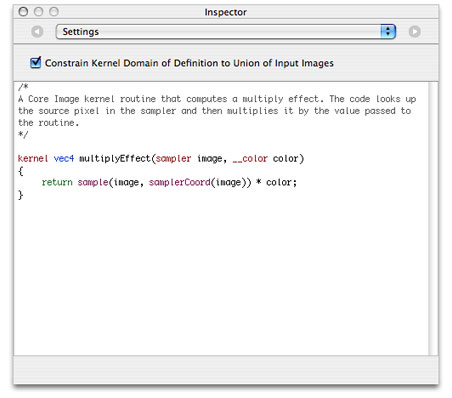Click the forward arrow in Inspector
Screen dimensions: 452x398
414,32
